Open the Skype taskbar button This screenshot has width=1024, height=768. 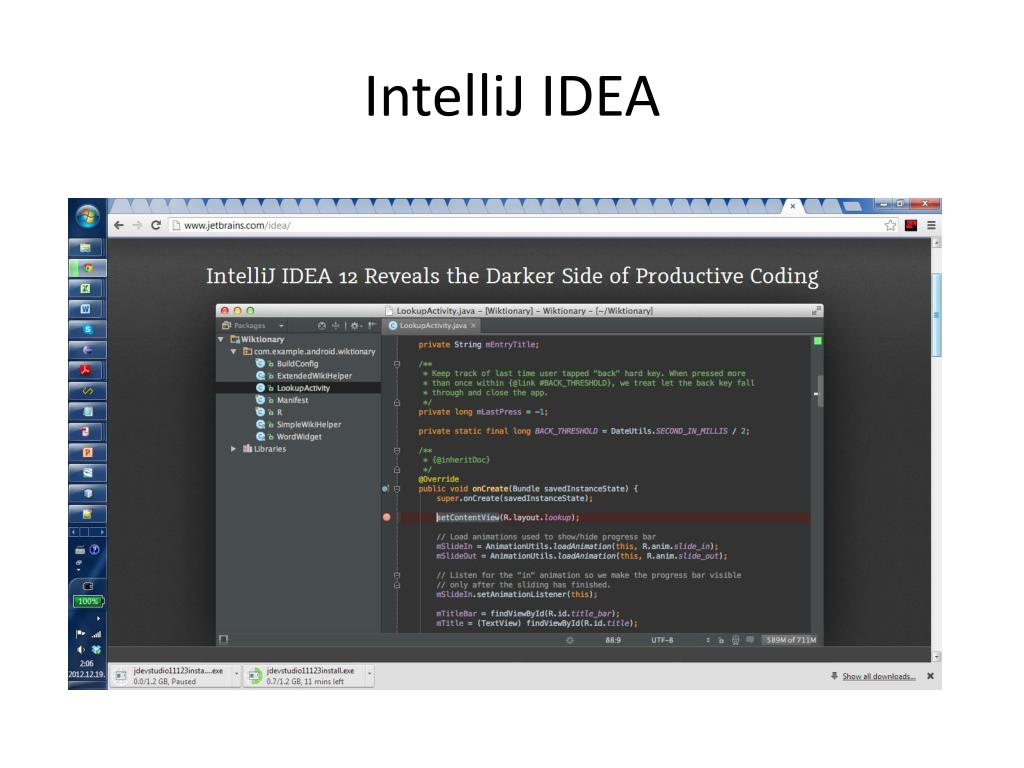coord(87,330)
